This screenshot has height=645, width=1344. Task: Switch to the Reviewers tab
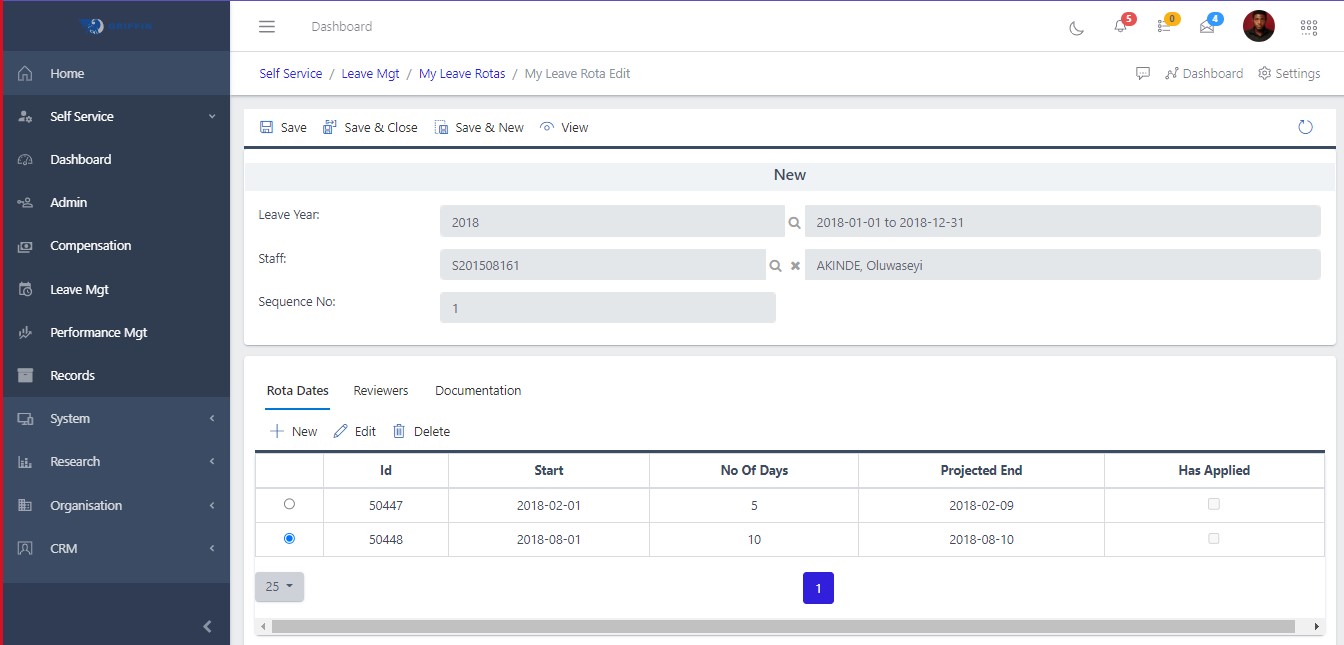pyautogui.click(x=380, y=391)
